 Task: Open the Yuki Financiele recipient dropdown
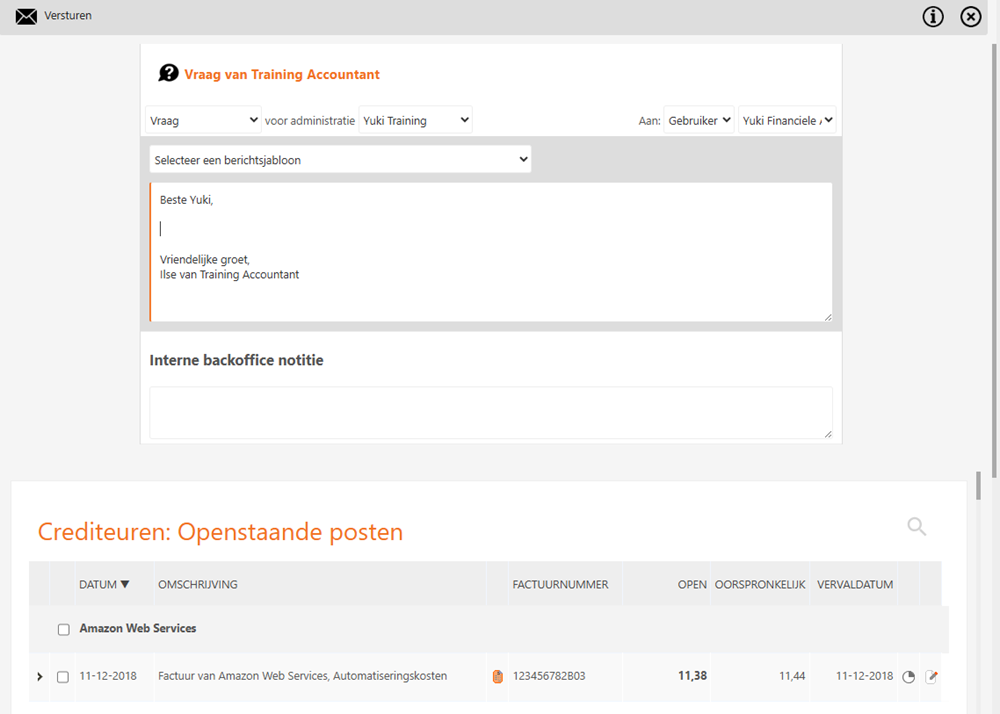pyautogui.click(x=787, y=120)
